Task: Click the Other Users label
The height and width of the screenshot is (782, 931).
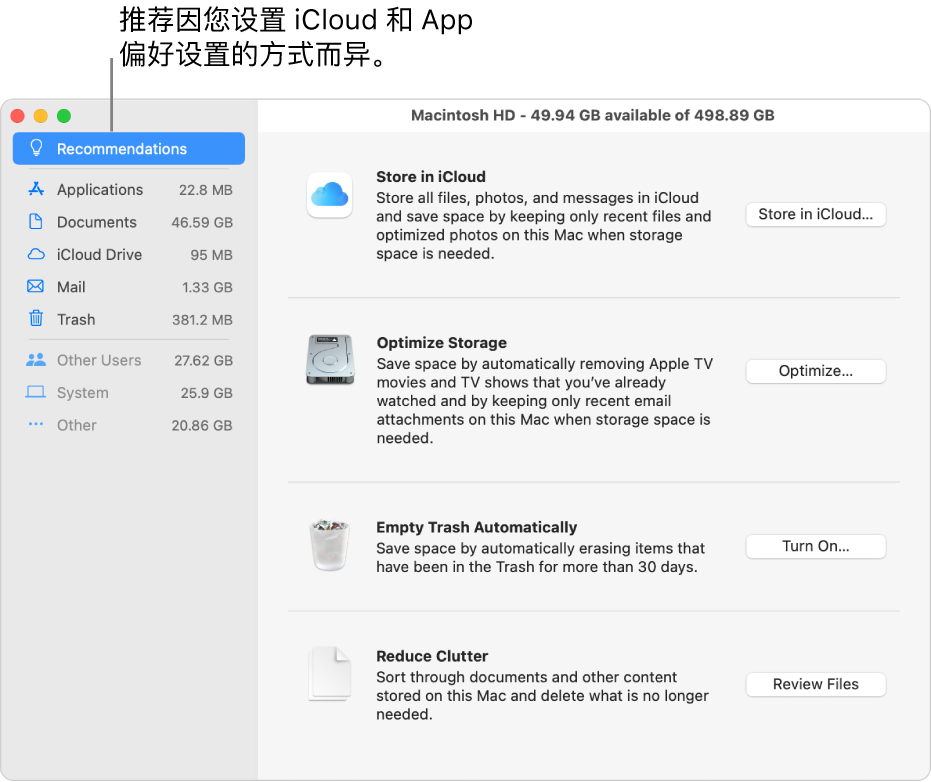Action: coord(99,360)
